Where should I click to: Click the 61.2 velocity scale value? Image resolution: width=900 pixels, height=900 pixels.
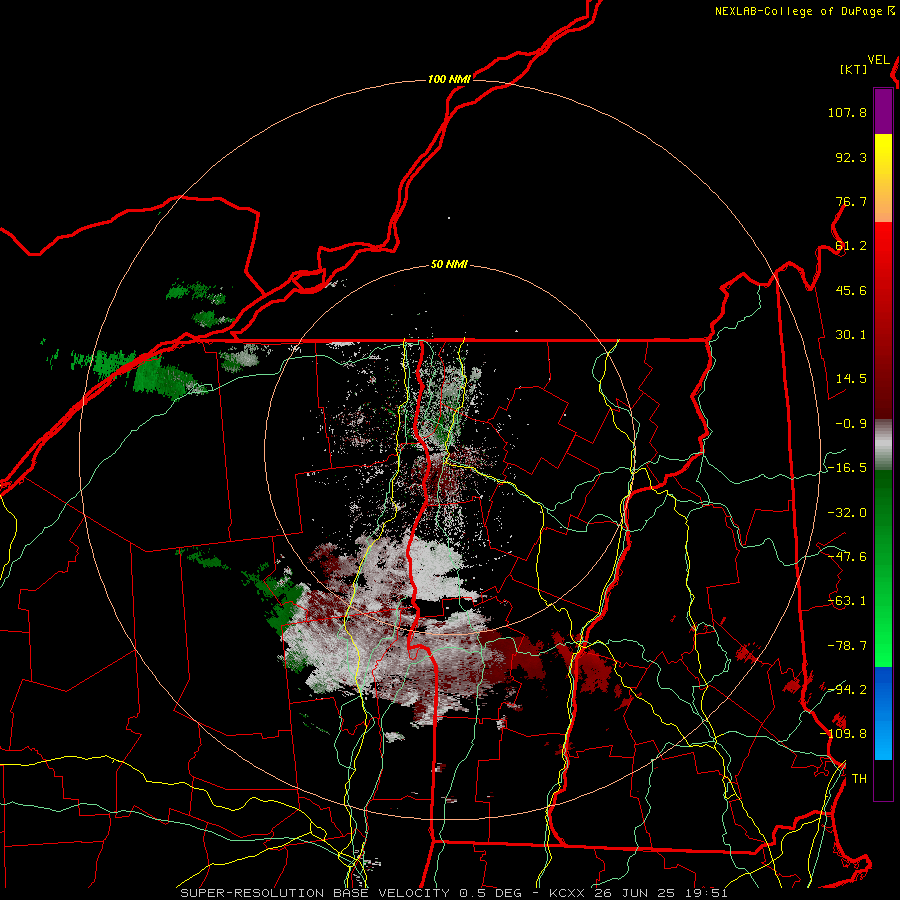pyautogui.click(x=851, y=246)
